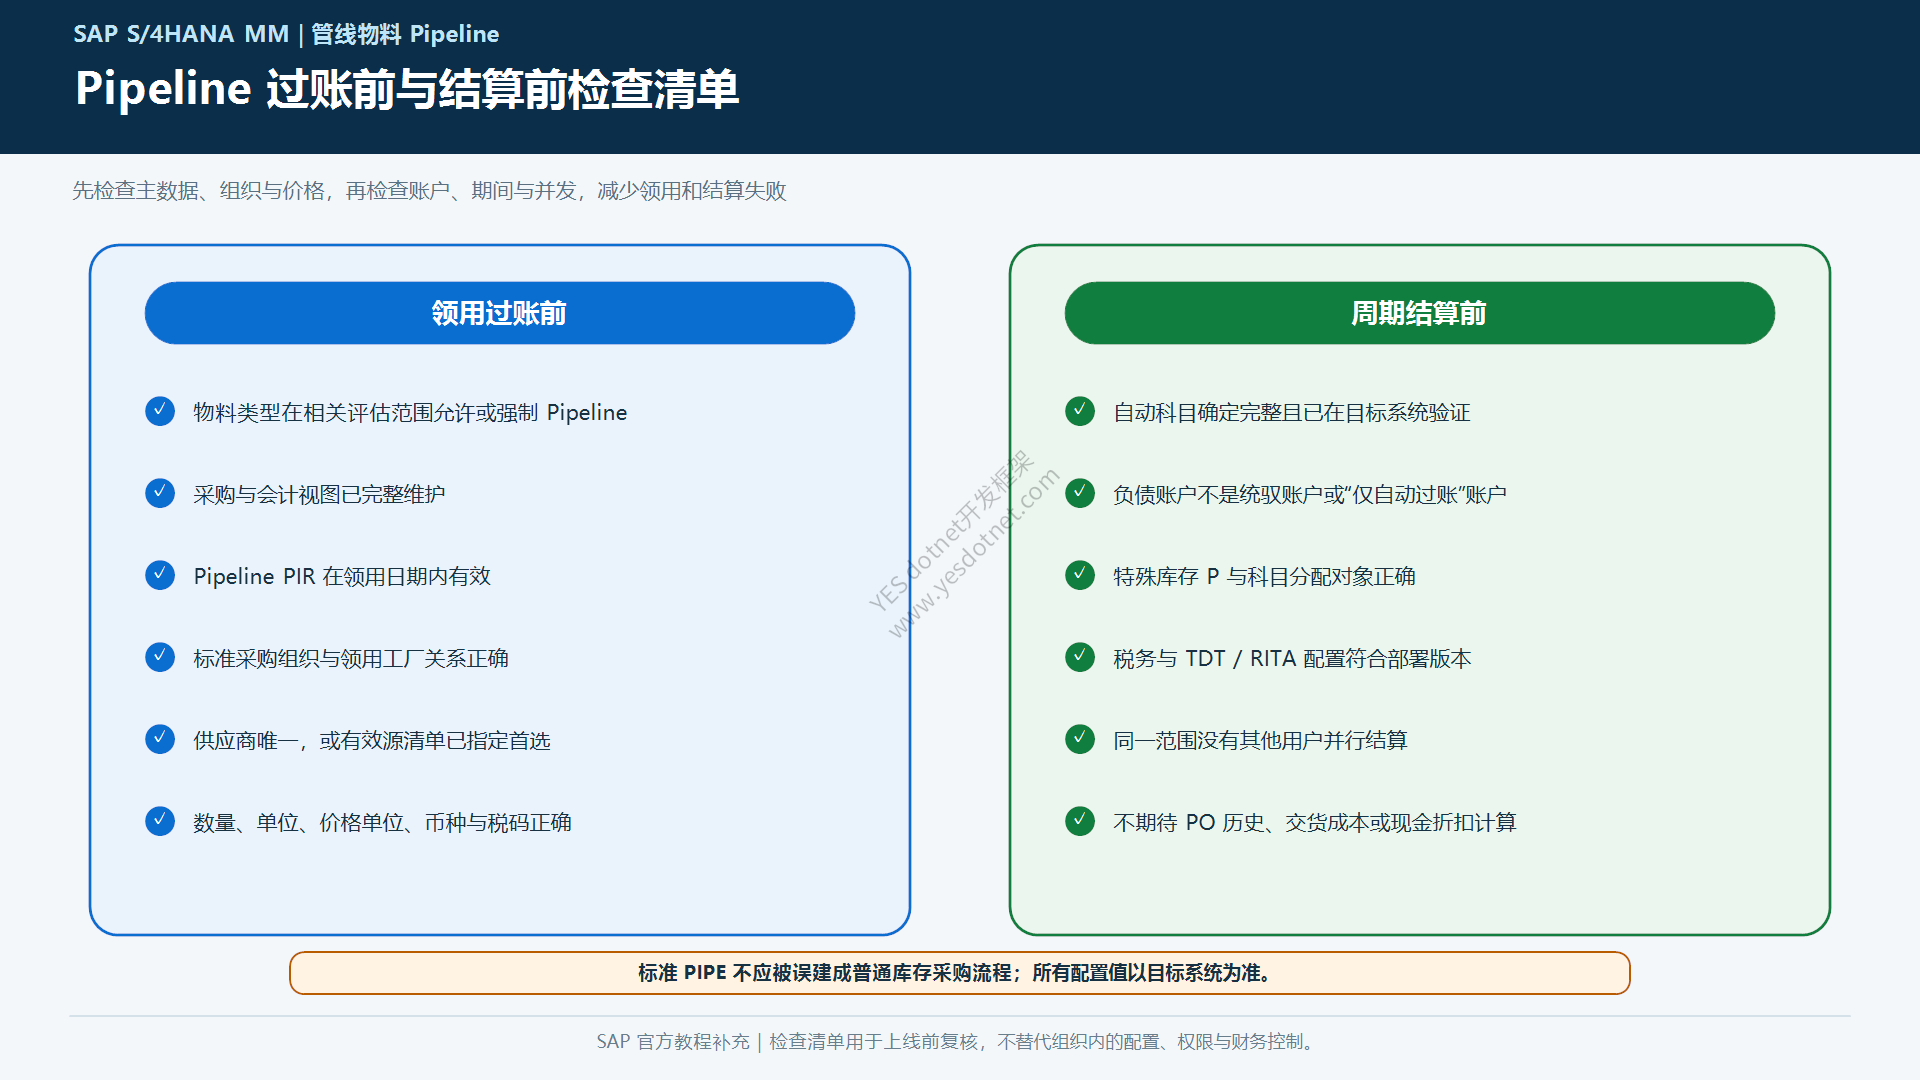Click the text 供应商唯一，或有效源清单已指定首选
Viewport: 1920px width, 1080px height.
[372, 740]
